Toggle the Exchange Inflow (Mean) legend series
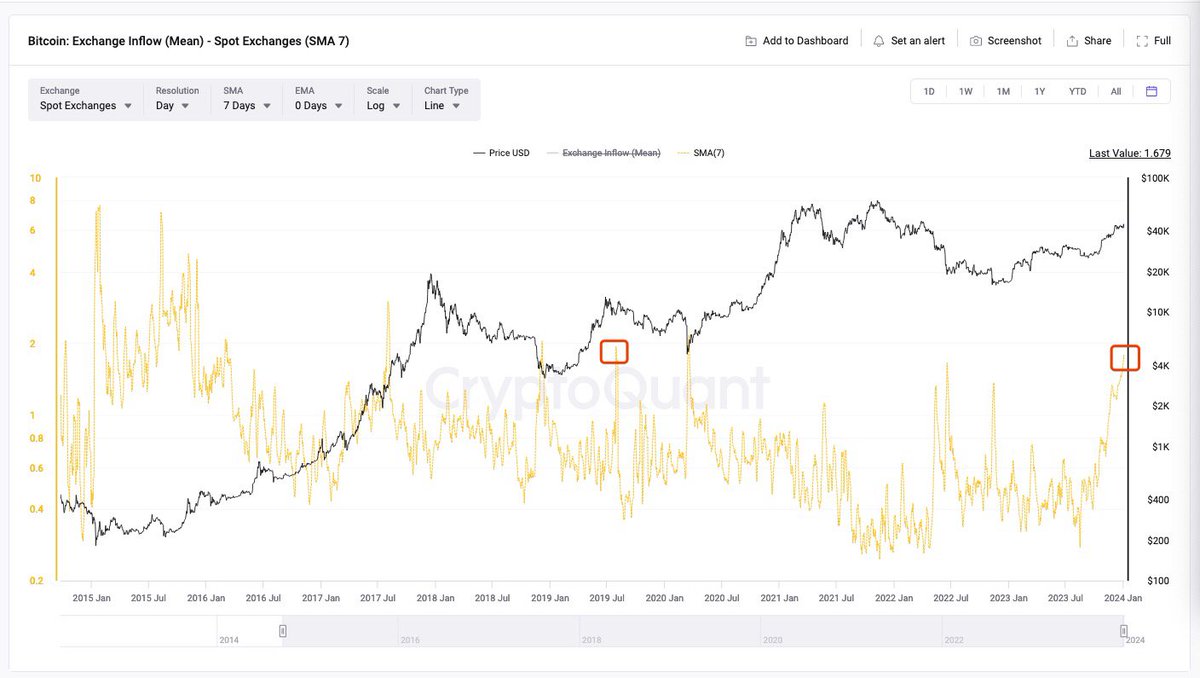1200x678 pixels. (x=604, y=153)
